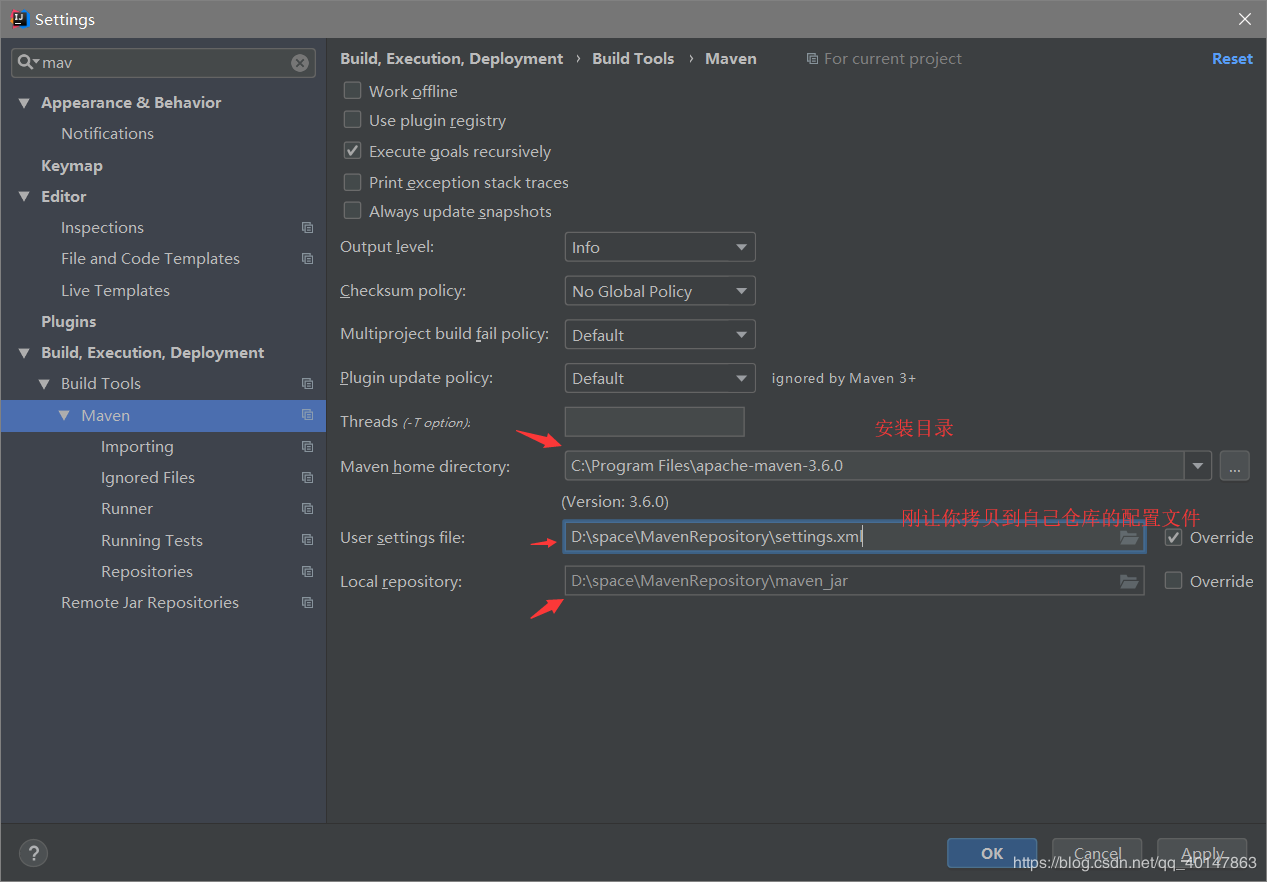The height and width of the screenshot is (882, 1267).
Task: Enable Use plugin registry checkbox
Action: coord(352,120)
